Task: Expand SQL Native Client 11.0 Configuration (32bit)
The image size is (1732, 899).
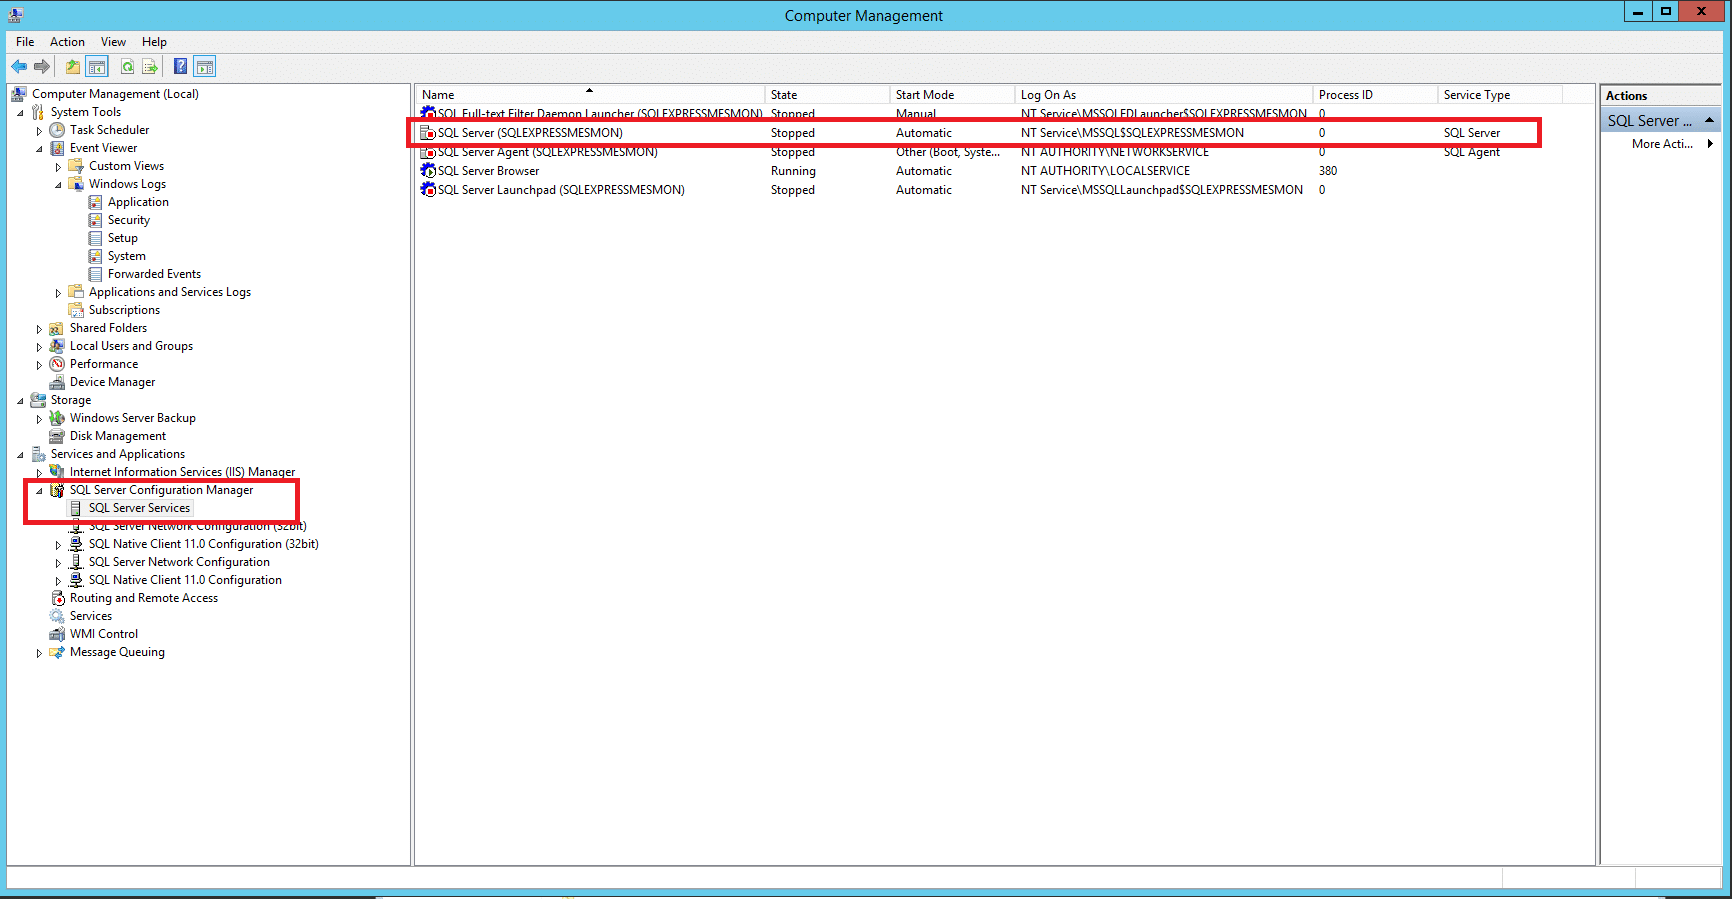Action: (58, 545)
